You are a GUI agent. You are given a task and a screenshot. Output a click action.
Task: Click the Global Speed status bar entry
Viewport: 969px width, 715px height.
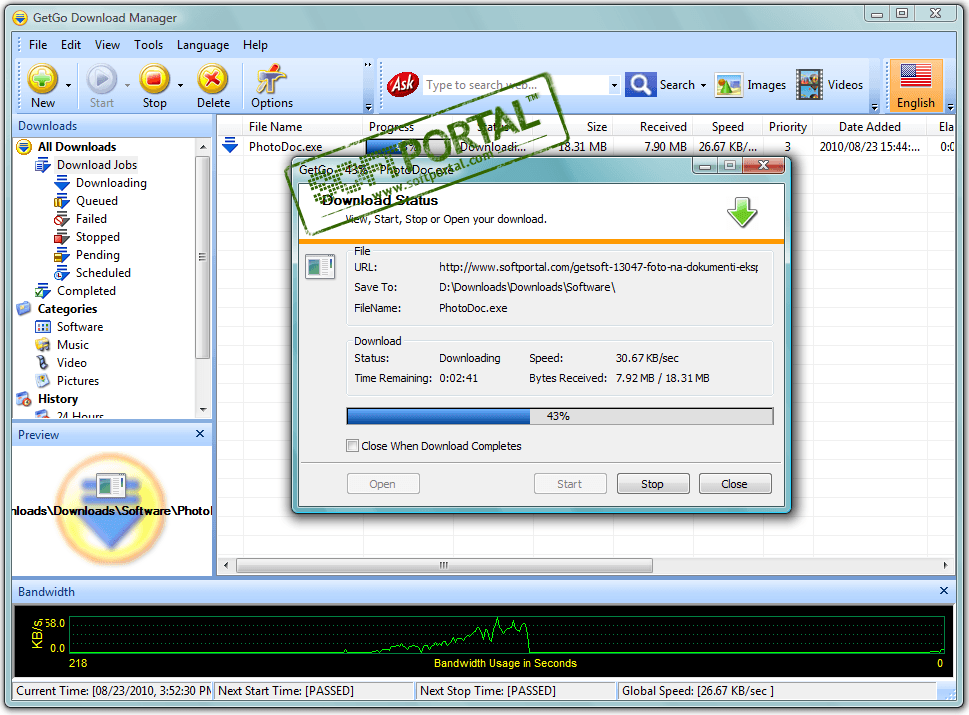pyautogui.click(x=777, y=691)
